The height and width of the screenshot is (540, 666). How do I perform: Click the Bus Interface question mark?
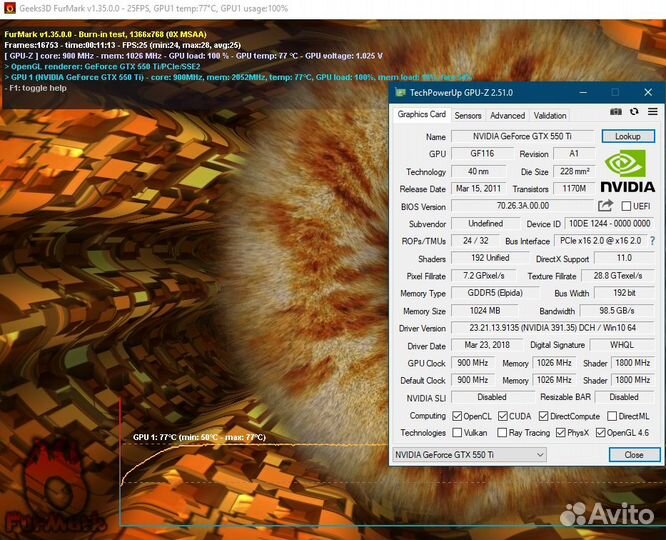tap(652, 241)
